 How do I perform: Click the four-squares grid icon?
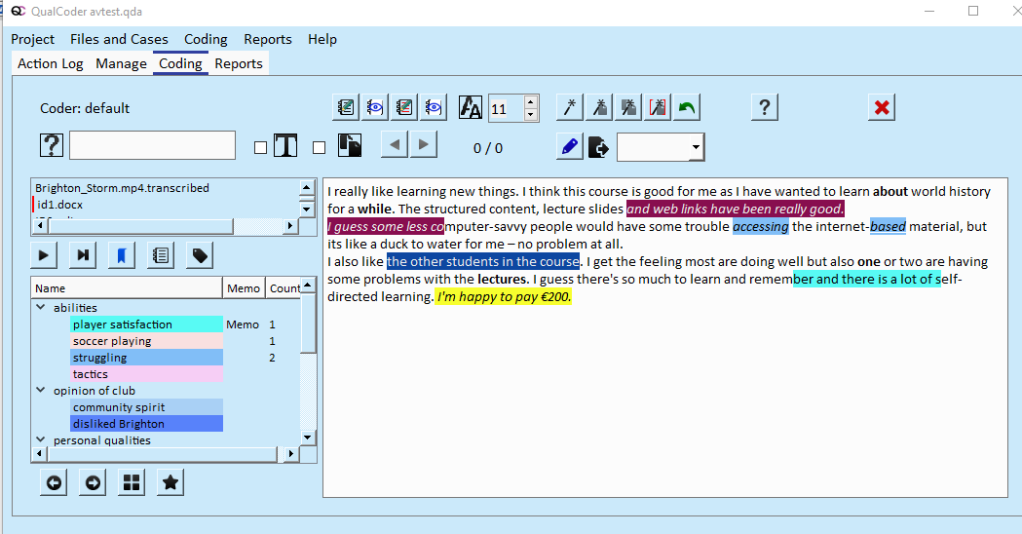131,483
